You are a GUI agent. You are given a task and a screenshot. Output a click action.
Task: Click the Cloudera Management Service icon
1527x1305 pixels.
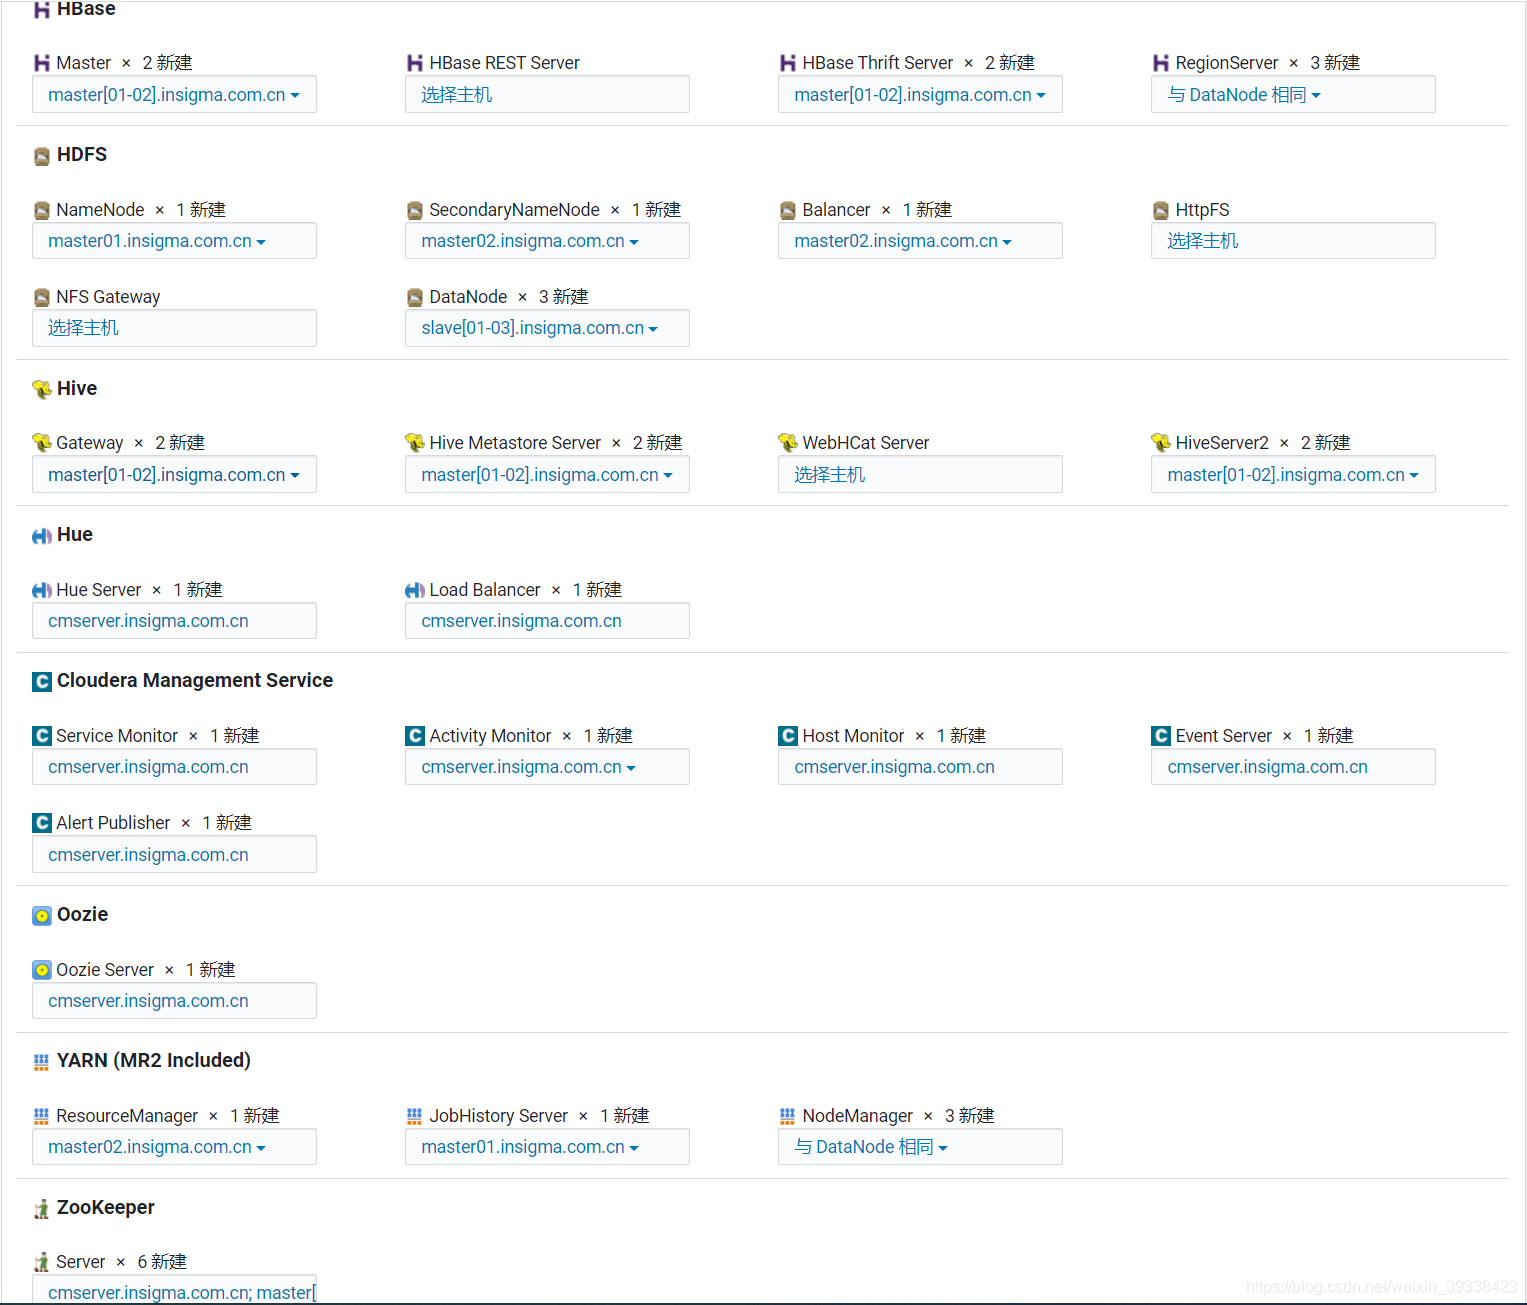[x=42, y=681]
